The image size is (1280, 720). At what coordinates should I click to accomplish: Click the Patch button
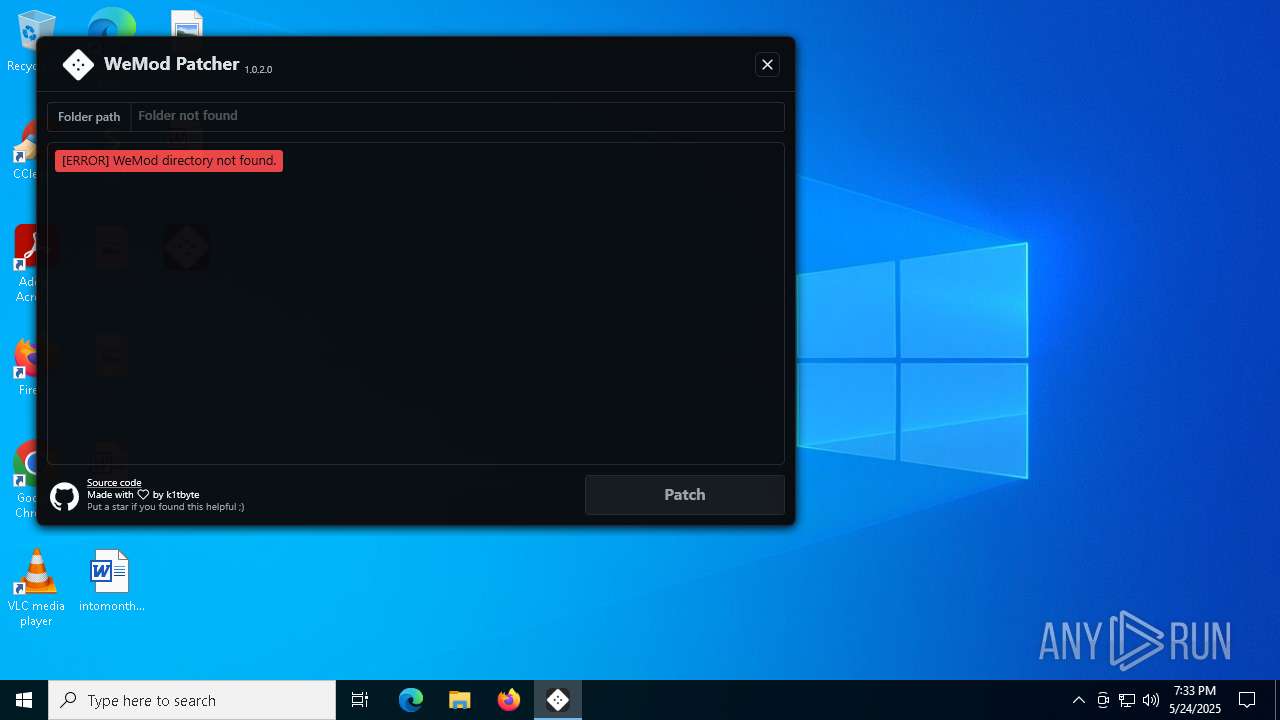click(685, 495)
